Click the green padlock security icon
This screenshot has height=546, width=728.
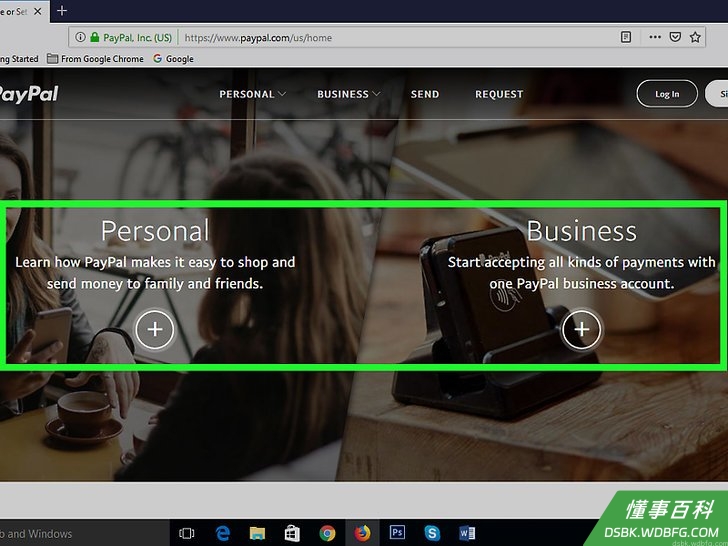(94, 37)
